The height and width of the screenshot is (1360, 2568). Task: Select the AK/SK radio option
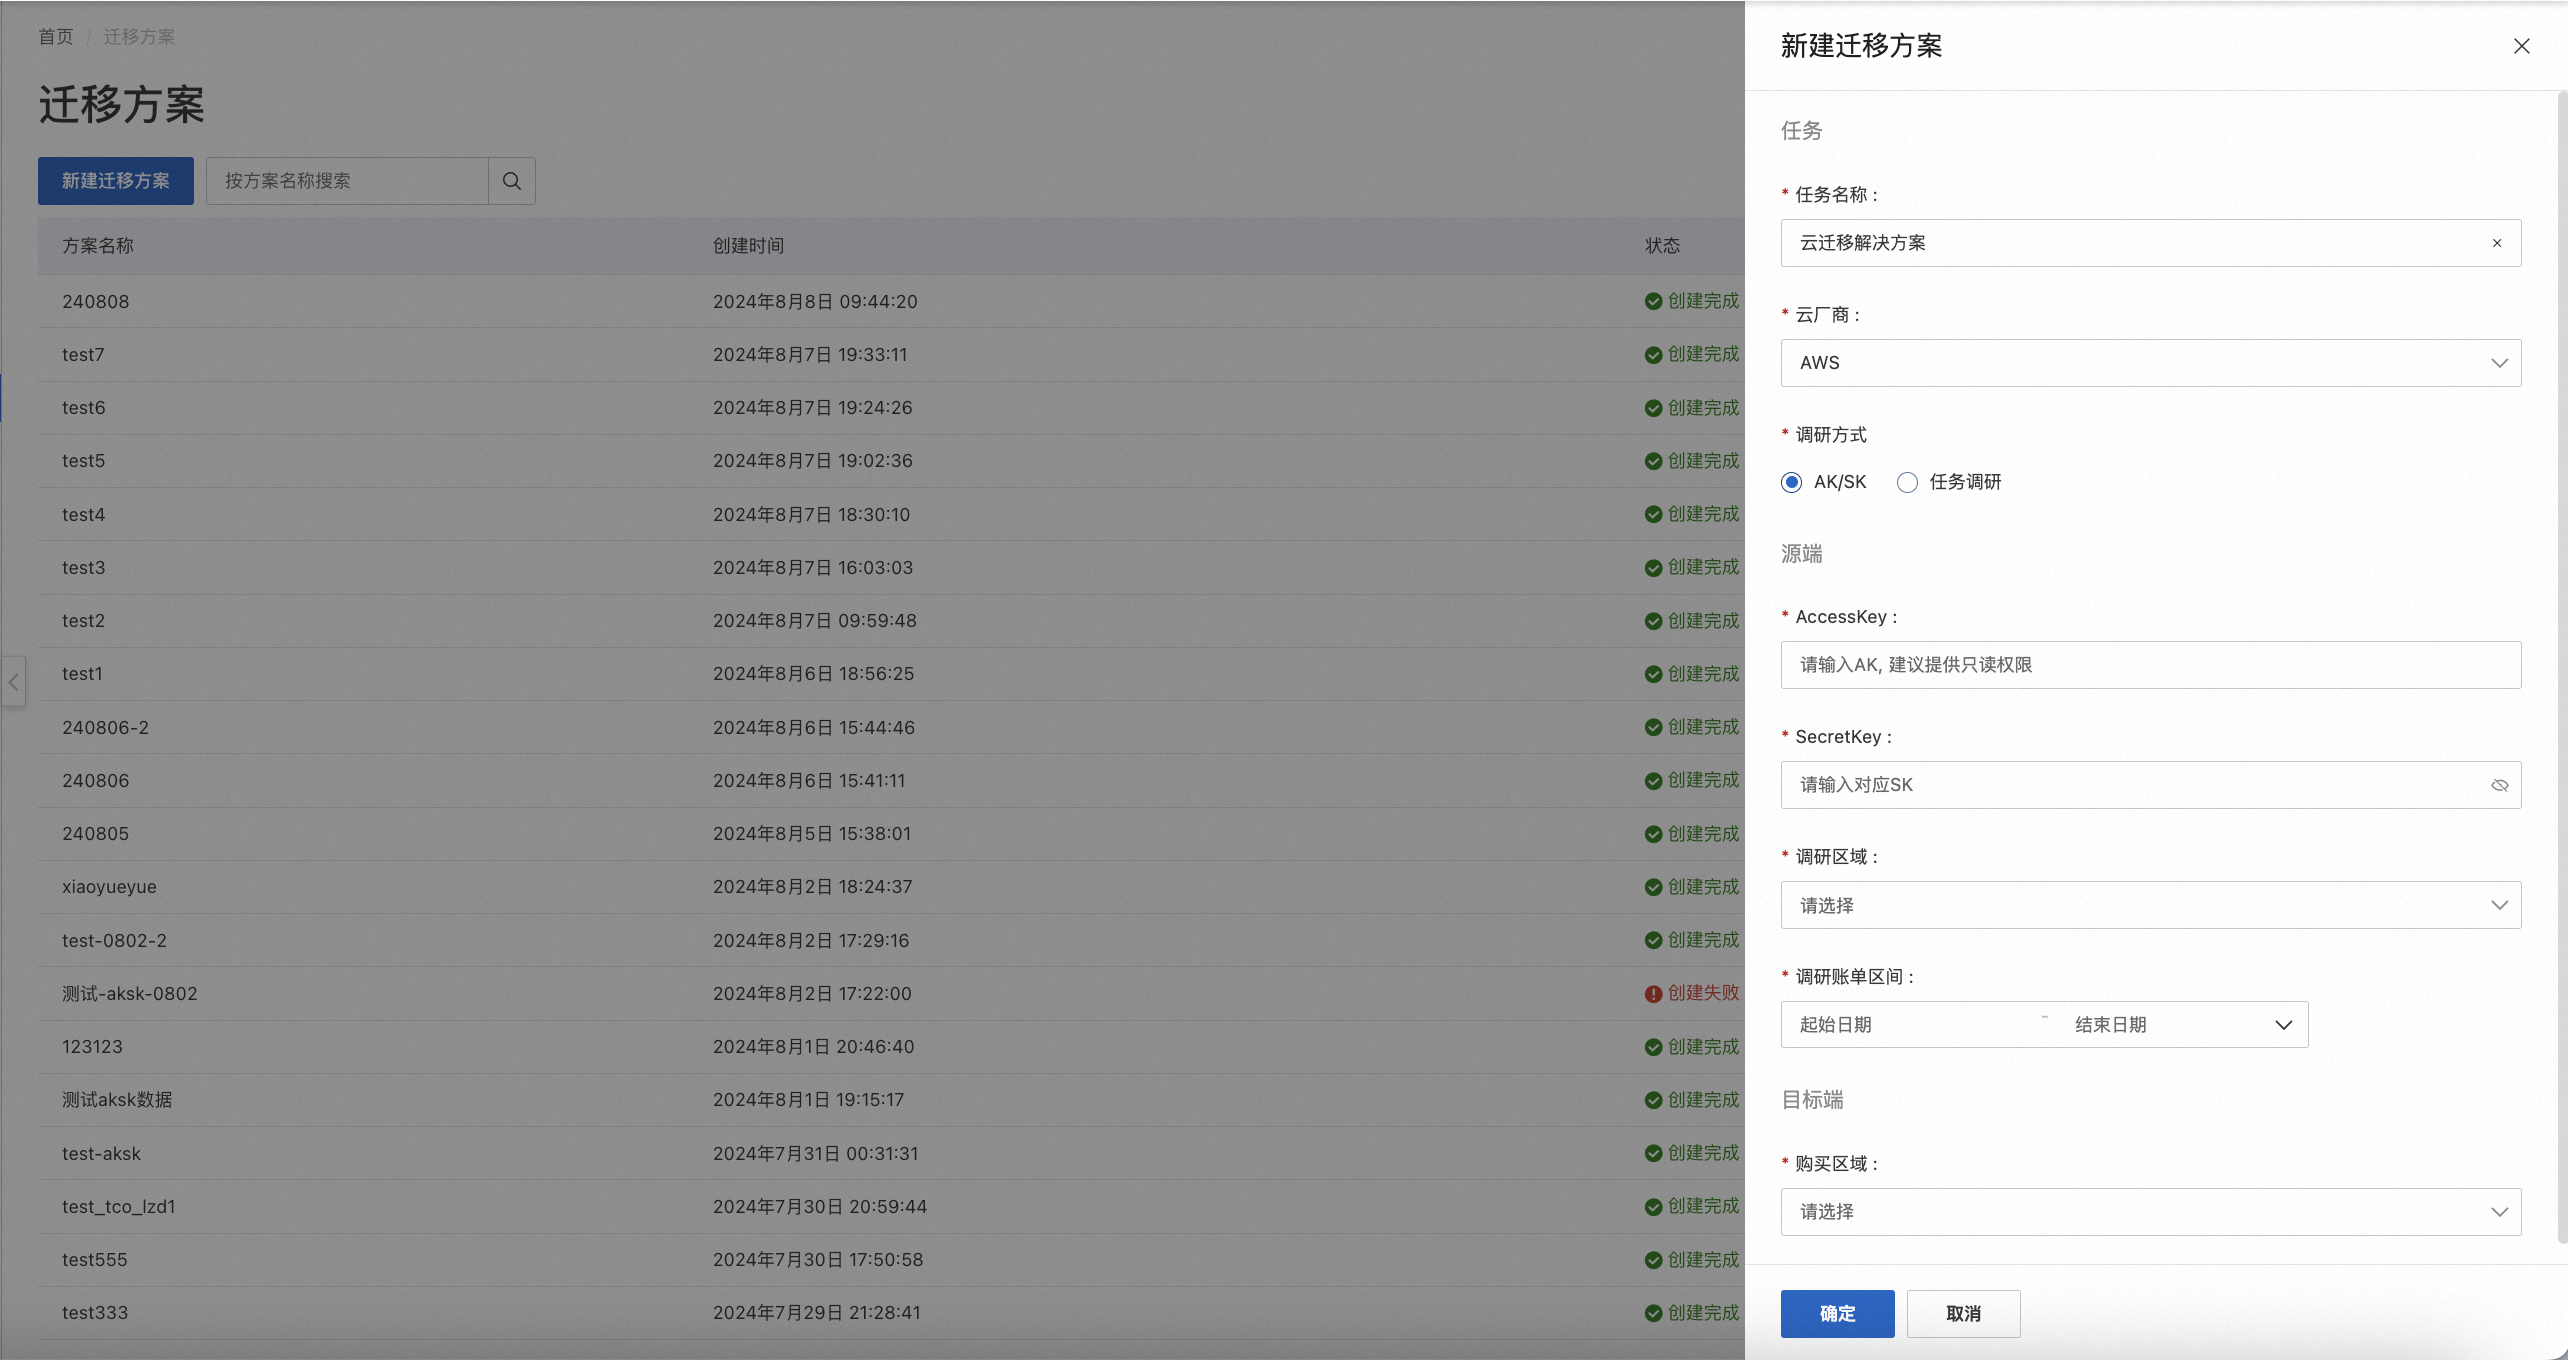point(1791,482)
